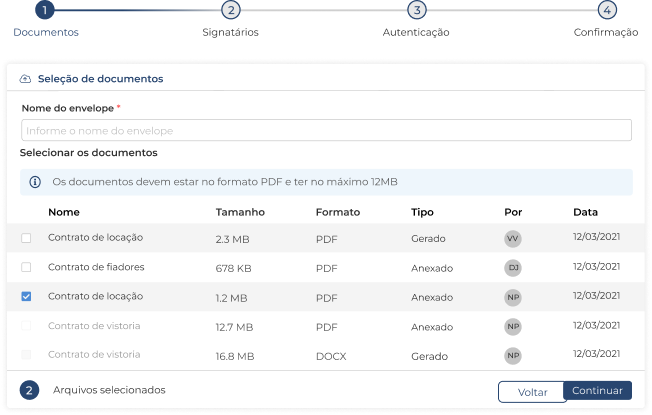
Task: Focus the Nome do envelope input field
Action: [326, 130]
